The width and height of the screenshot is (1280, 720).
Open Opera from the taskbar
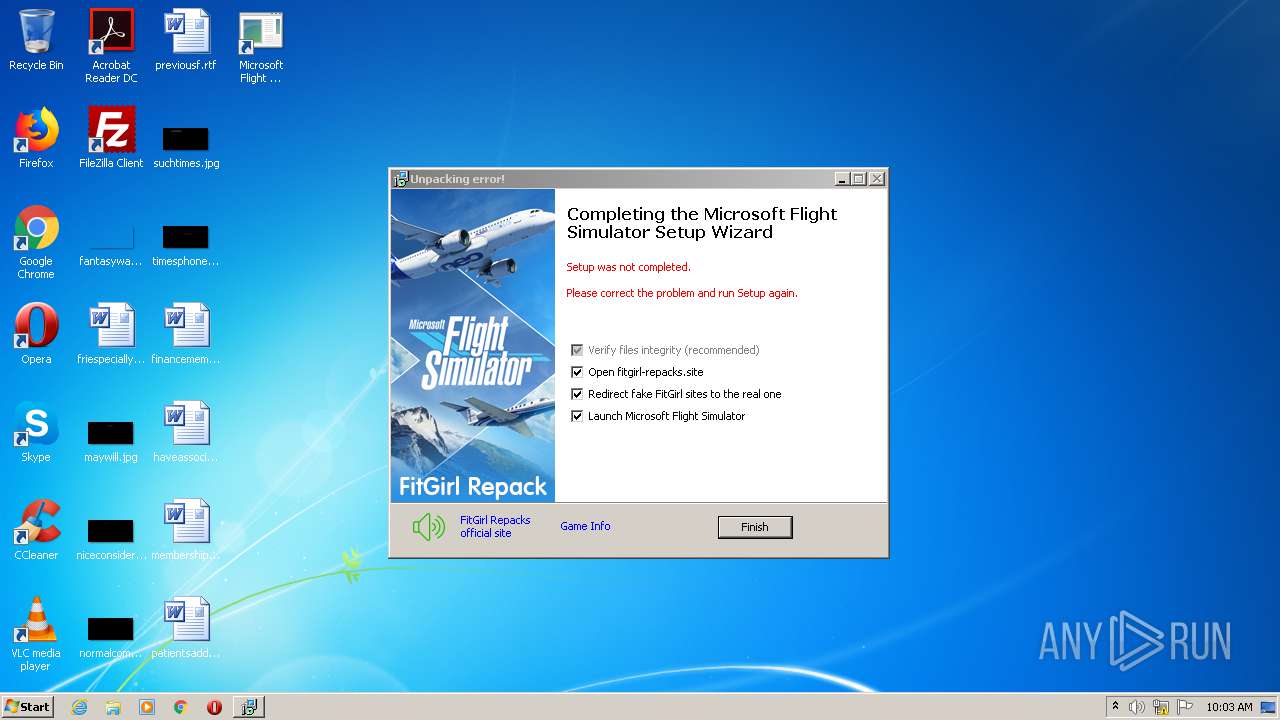214,707
